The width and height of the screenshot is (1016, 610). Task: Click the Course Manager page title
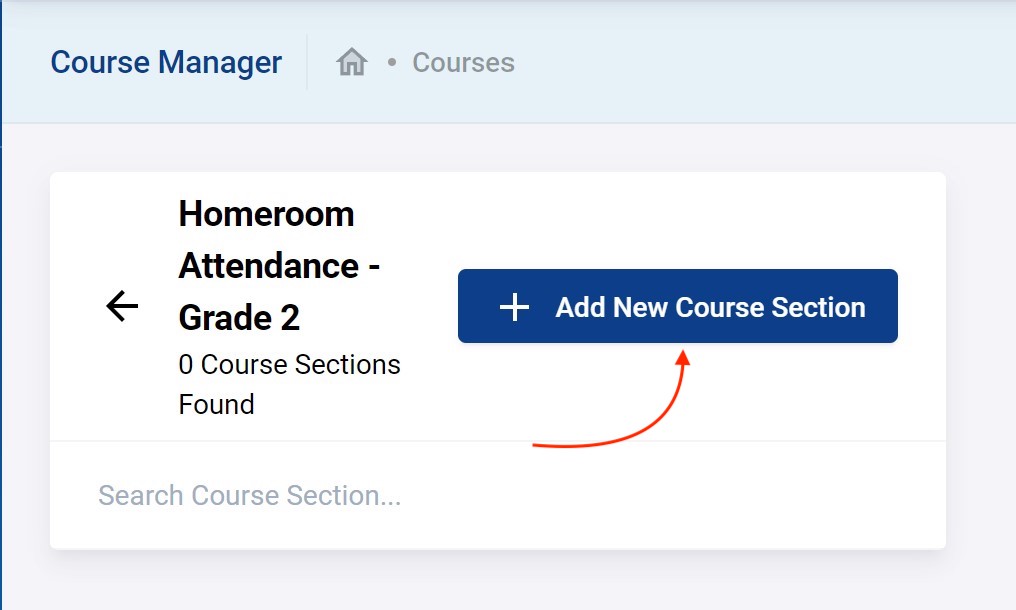166,63
